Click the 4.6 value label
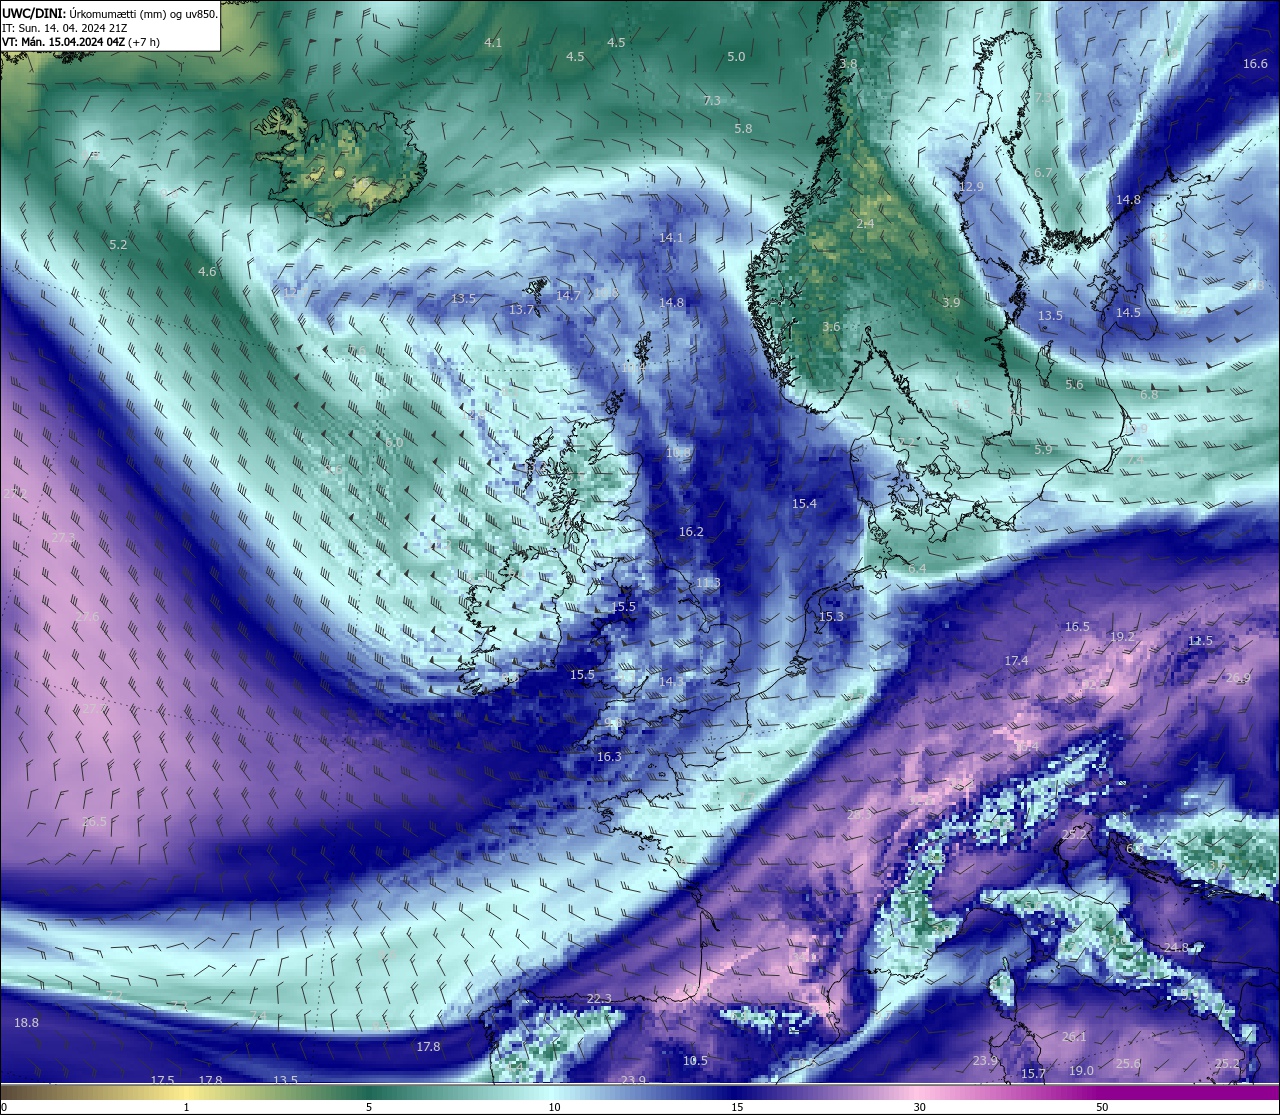Image resolution: width=1280 pixels, height=1115 pixels. tap(207, 272)
